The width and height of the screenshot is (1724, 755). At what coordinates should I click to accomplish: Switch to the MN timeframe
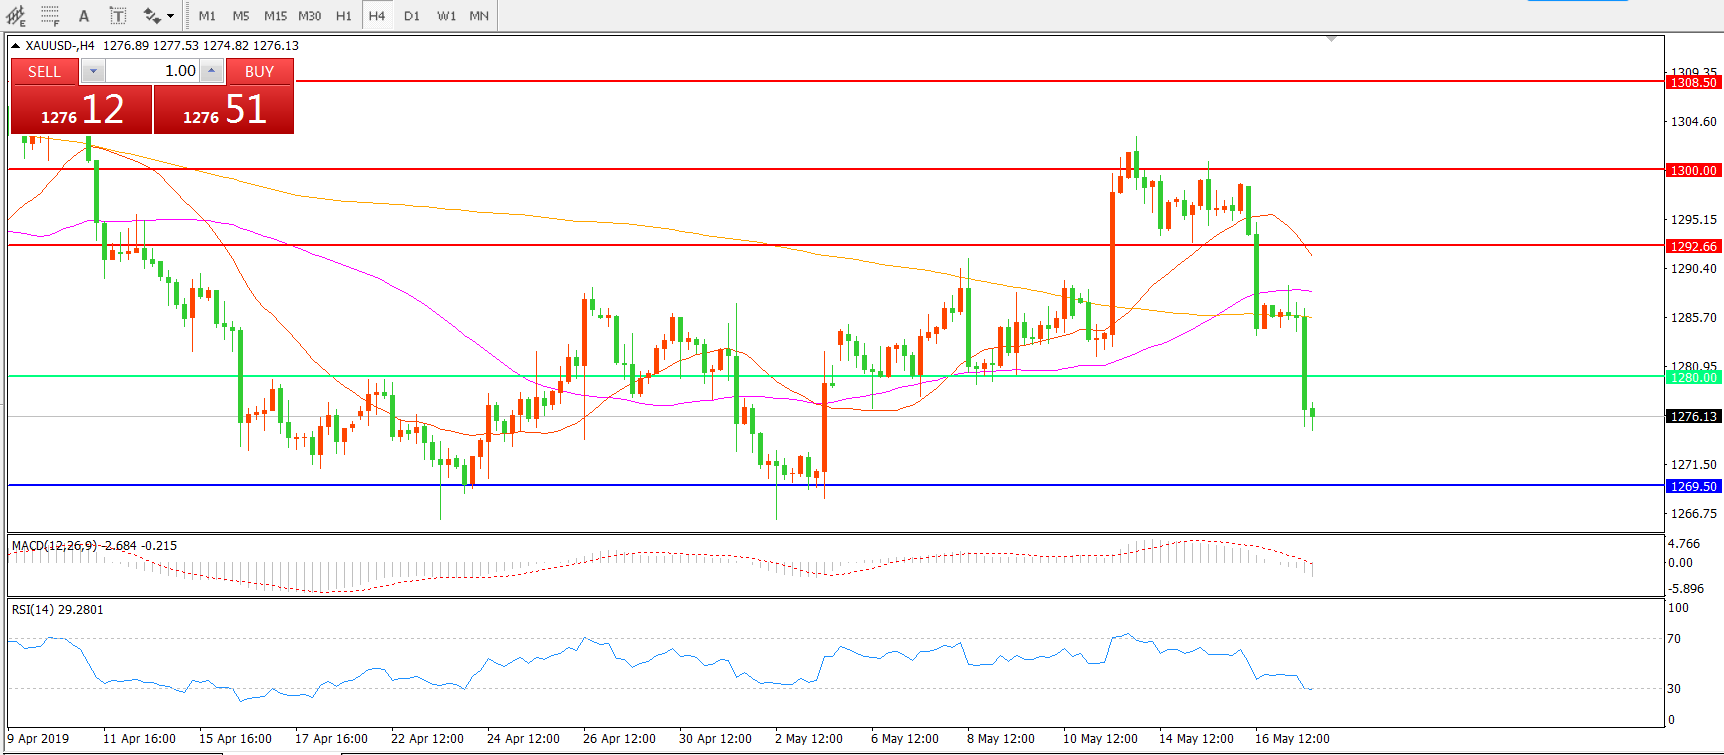[479, 15]
